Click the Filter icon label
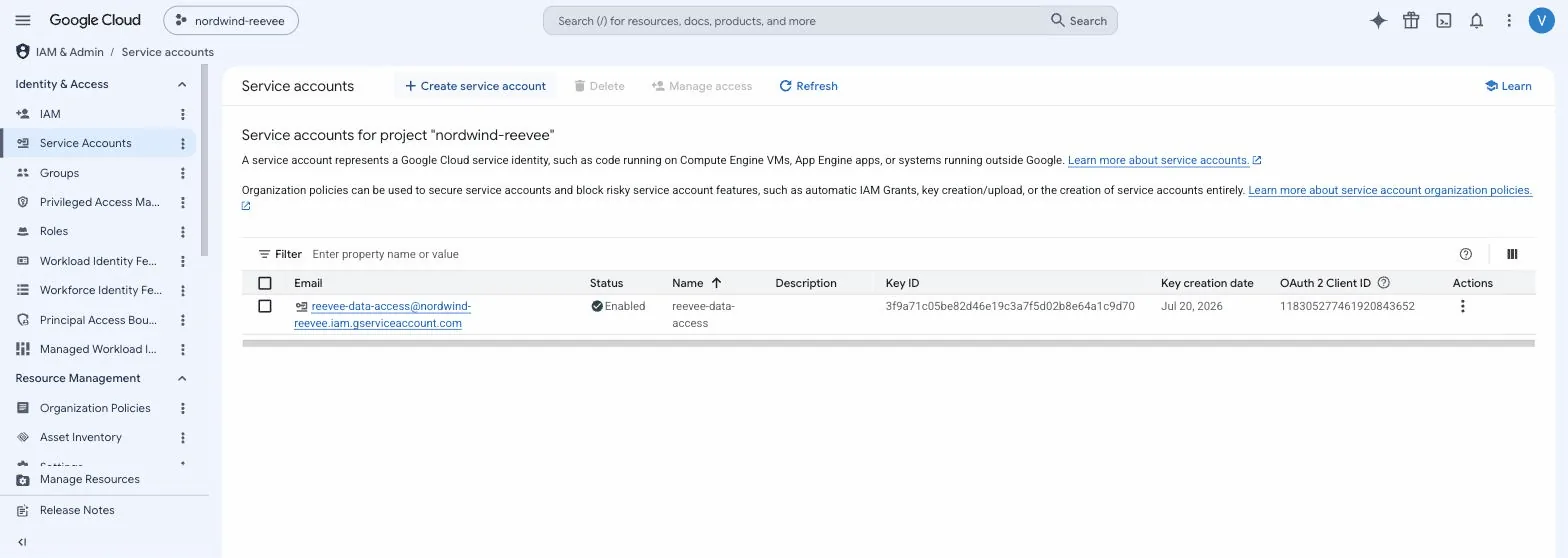Screen dimensions: 1568x558 [x=280, y=254]
